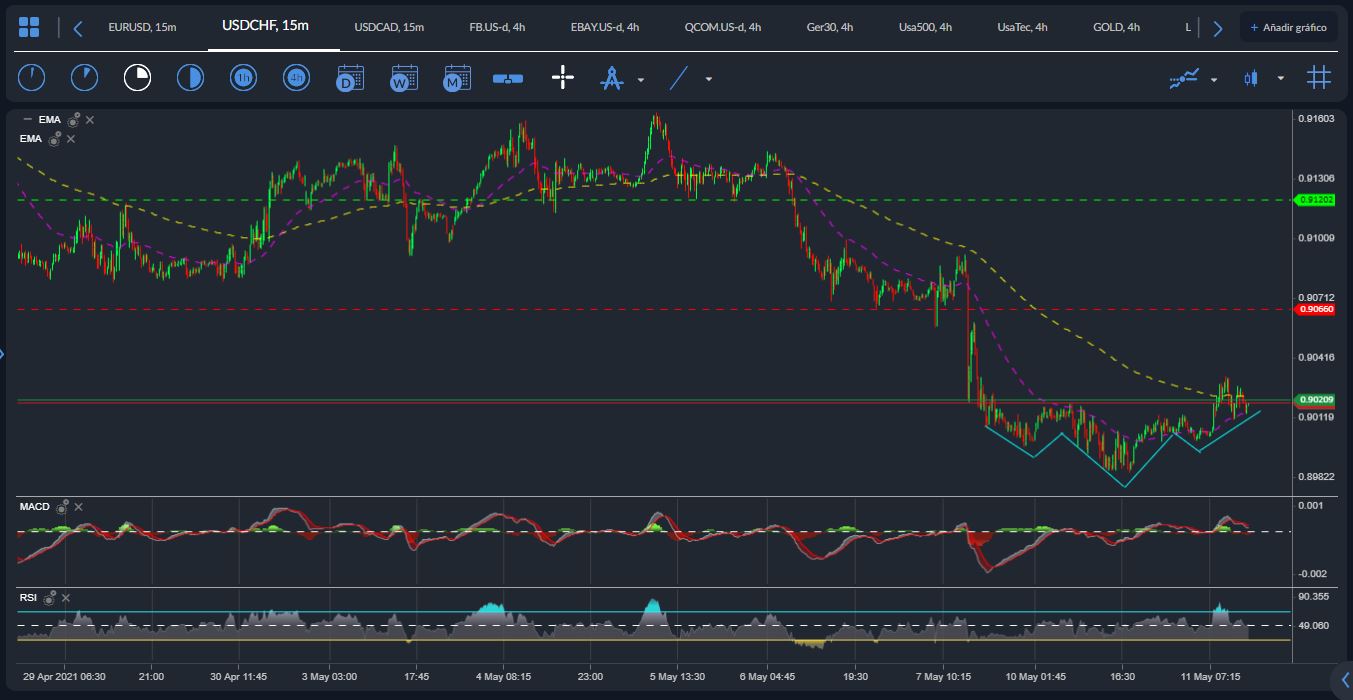Remove the second EMA indicator
Image resolution: width=1353 pixels, height=700 pixels.
tap(71, 139)
